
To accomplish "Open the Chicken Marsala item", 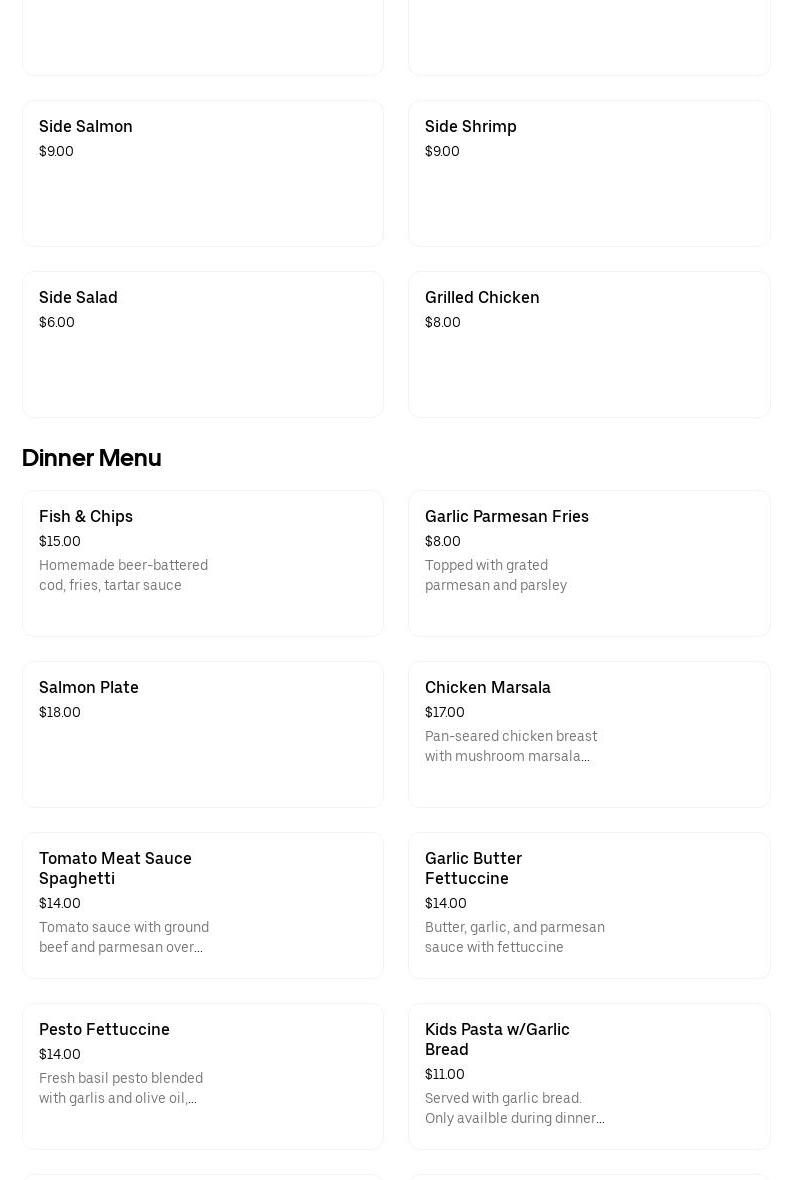I will (x=588, y=734).
